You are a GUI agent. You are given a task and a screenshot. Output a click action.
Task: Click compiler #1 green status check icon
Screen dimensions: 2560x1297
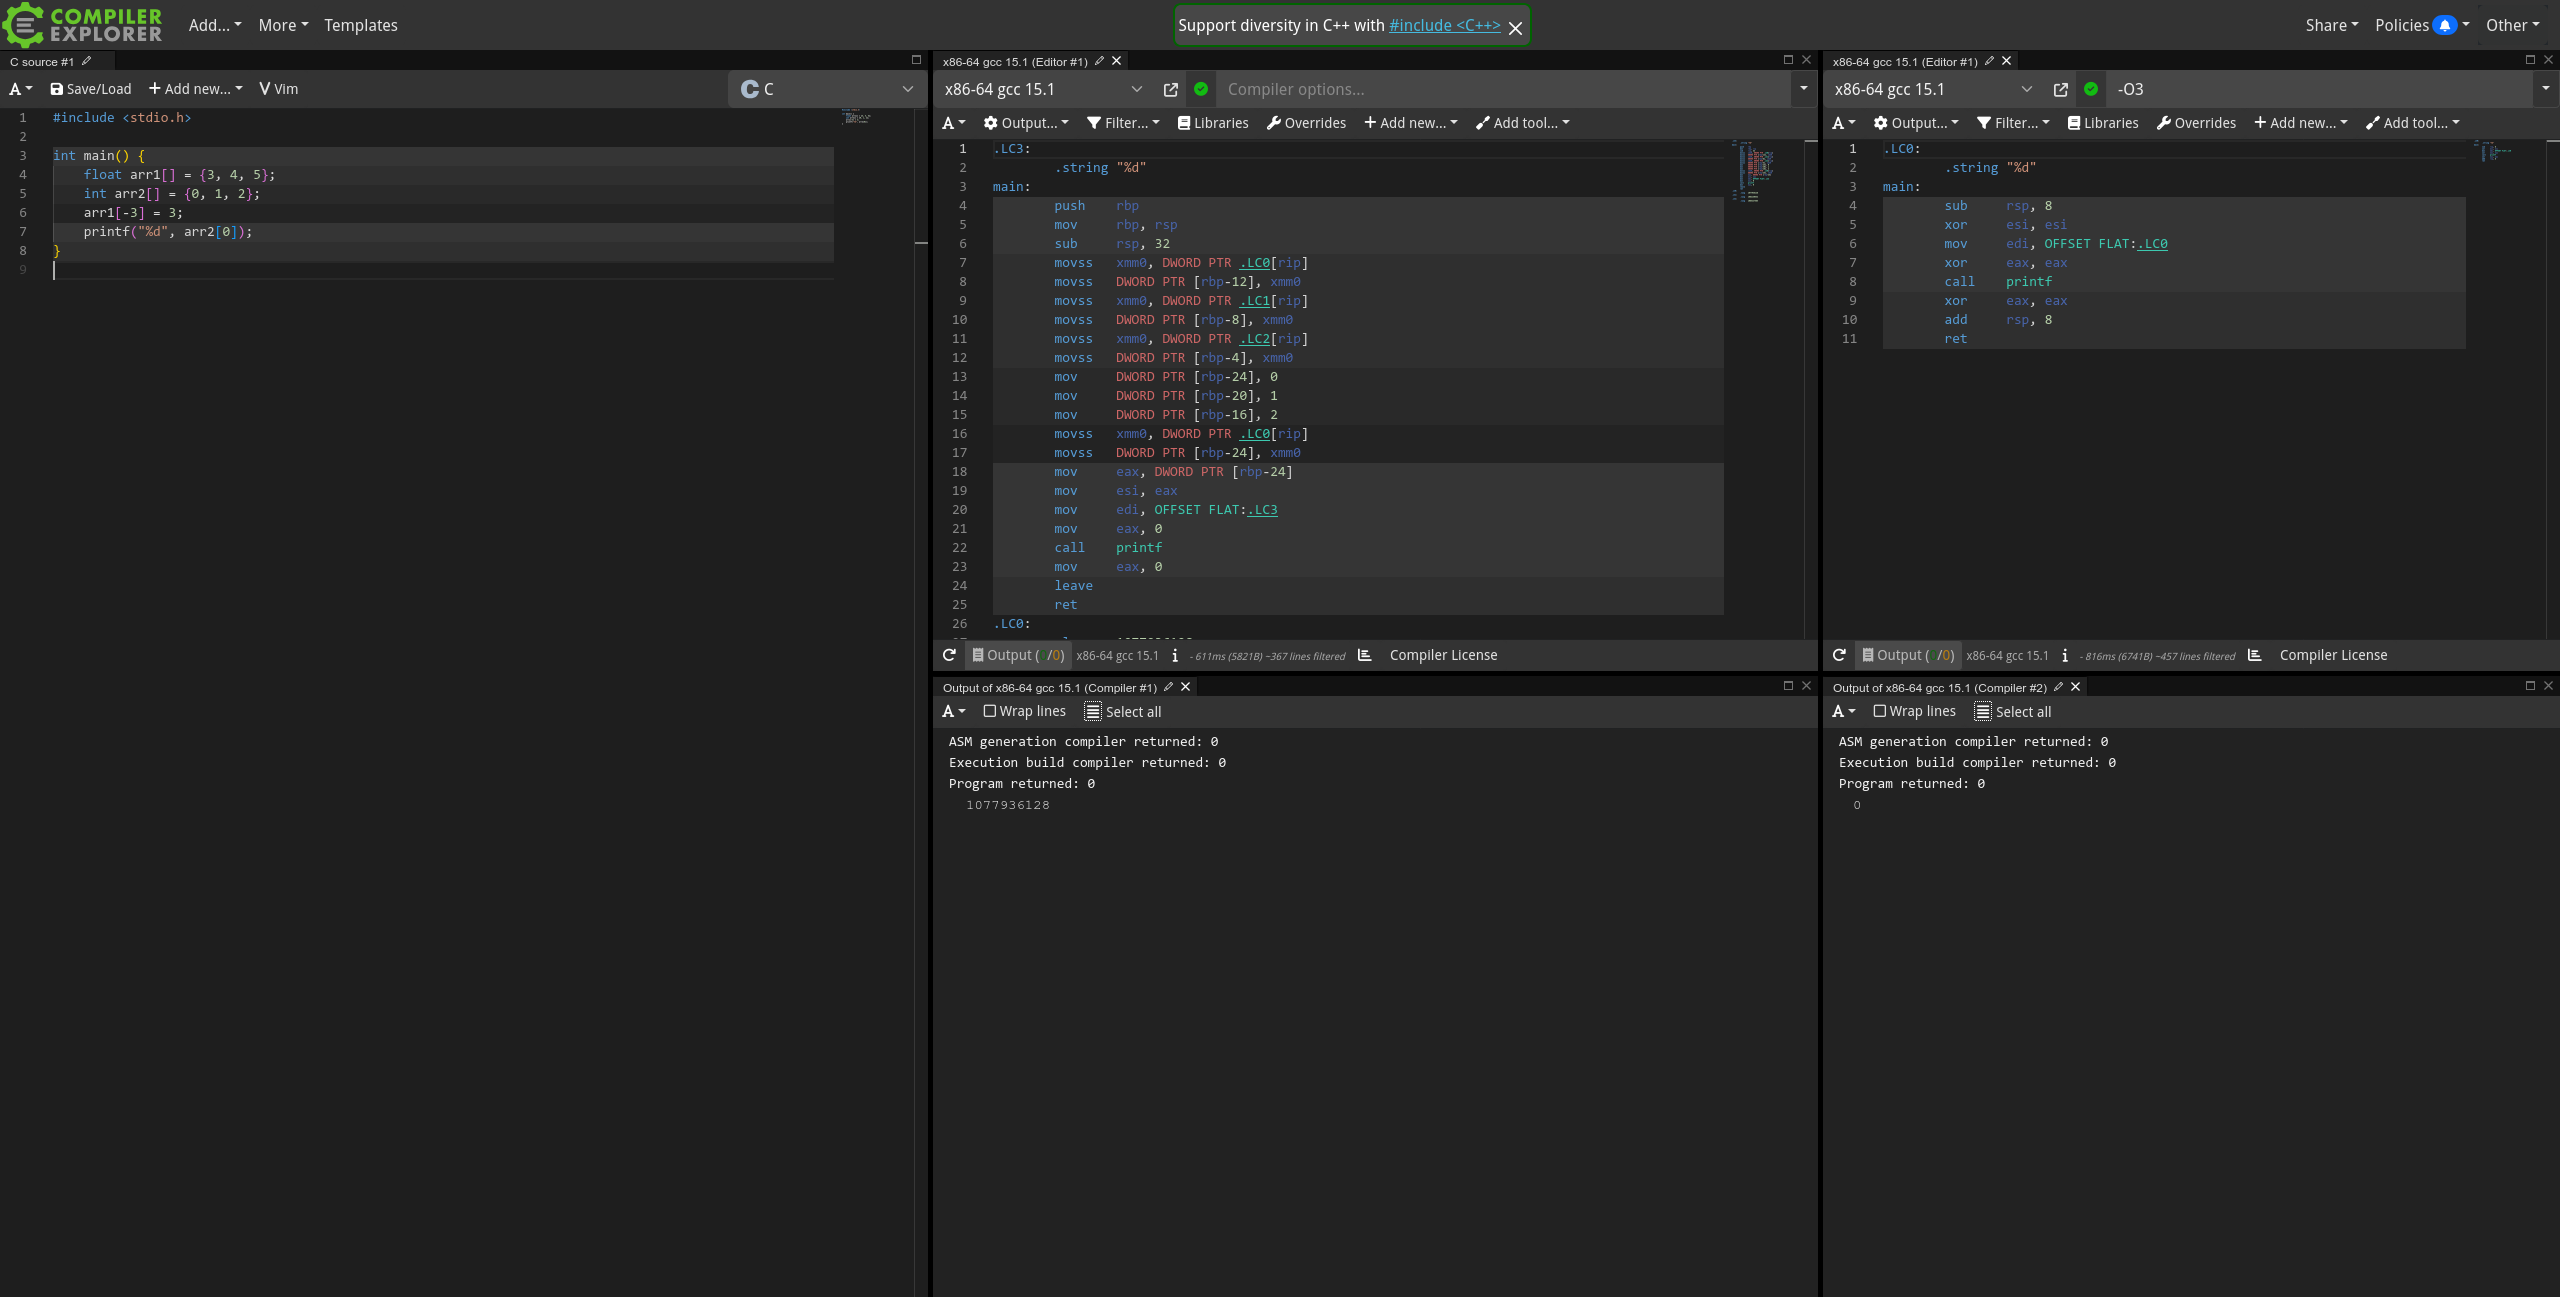pos(1201,89)
